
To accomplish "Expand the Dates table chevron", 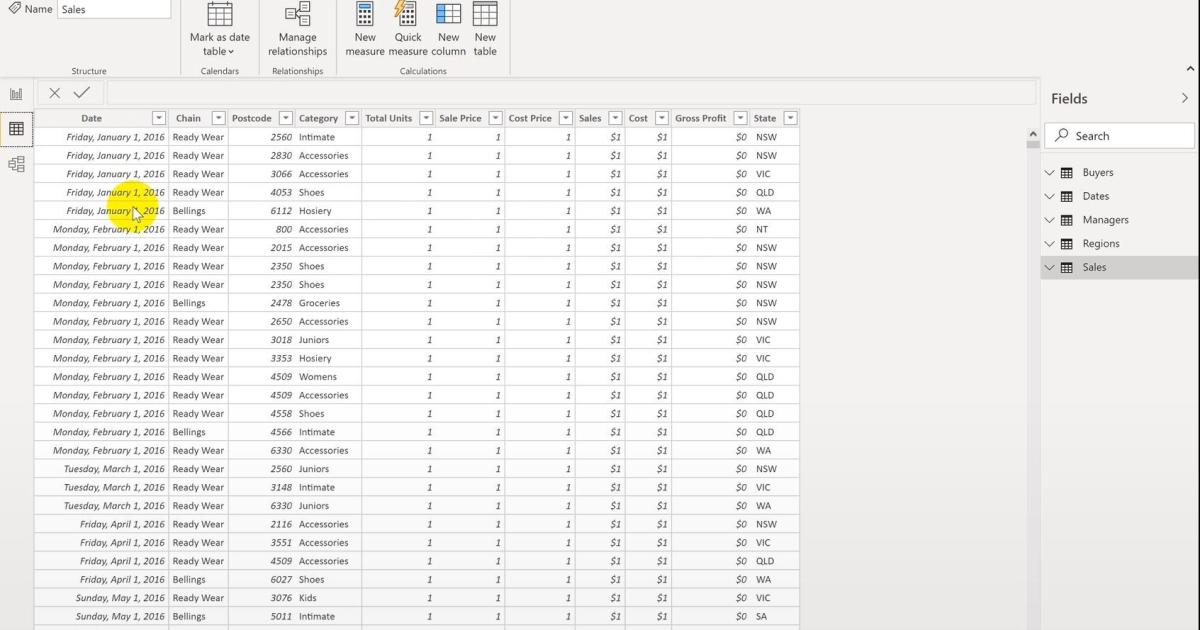I will (1049, 197).
